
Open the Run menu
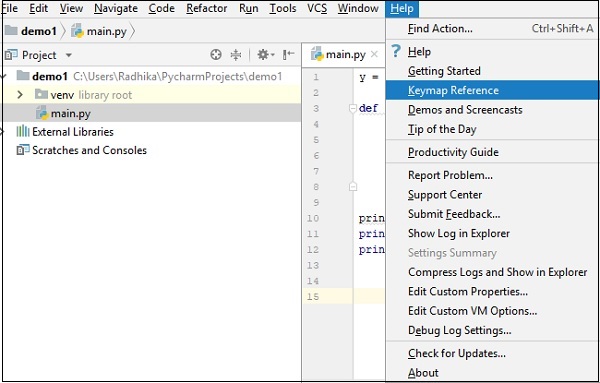(249, 8)
